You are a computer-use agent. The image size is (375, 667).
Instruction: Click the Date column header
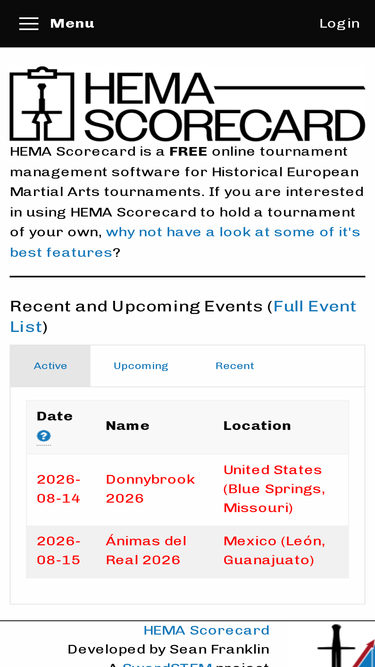point(54,416)
